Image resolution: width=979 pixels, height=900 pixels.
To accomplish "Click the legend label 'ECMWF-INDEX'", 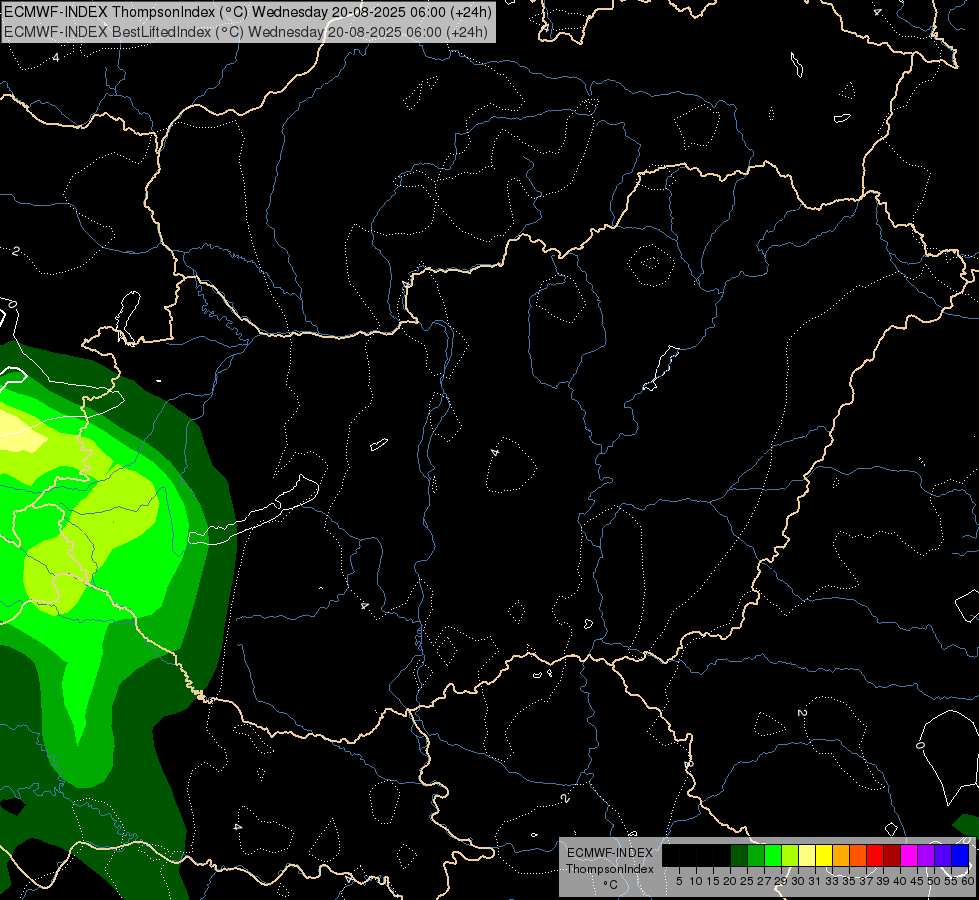I will (x=610, y=853).
